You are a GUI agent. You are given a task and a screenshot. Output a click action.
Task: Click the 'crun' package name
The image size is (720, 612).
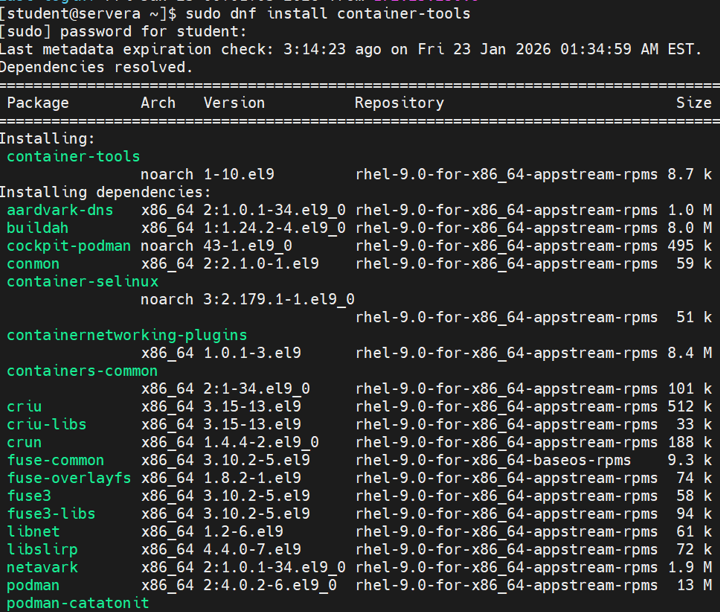(x=24, y=443)
